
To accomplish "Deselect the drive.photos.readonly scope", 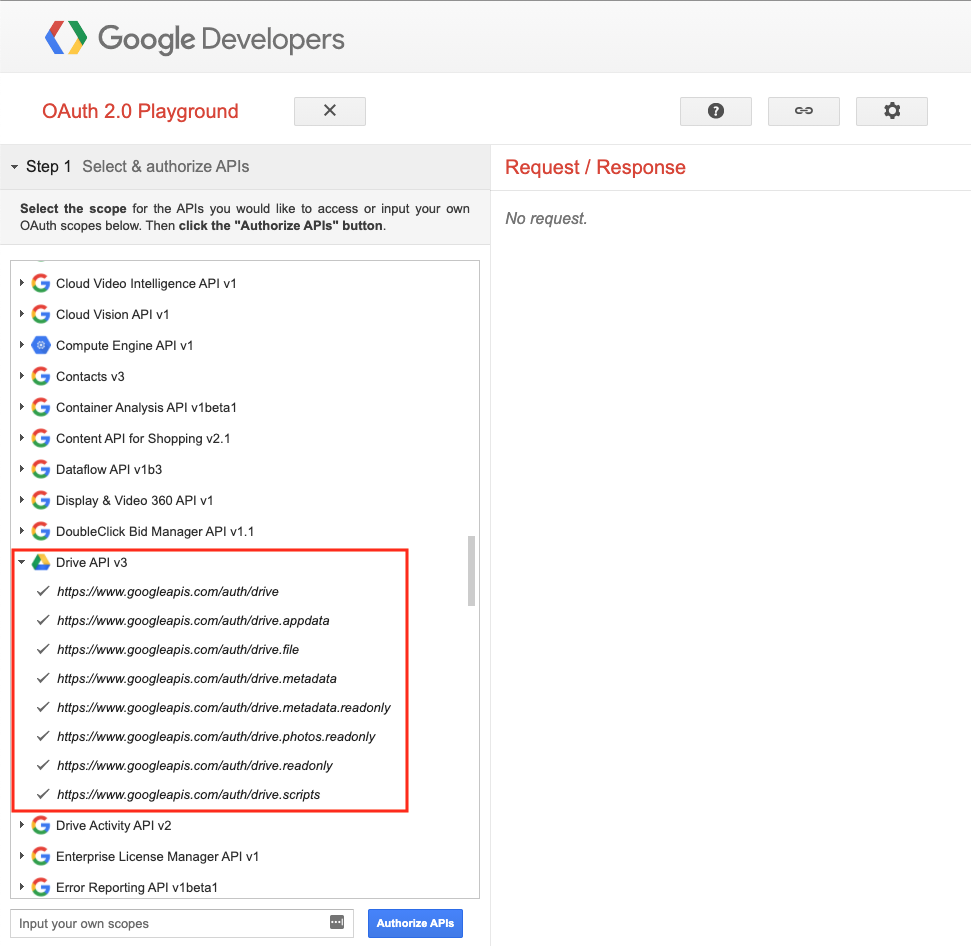I will 43,736.
